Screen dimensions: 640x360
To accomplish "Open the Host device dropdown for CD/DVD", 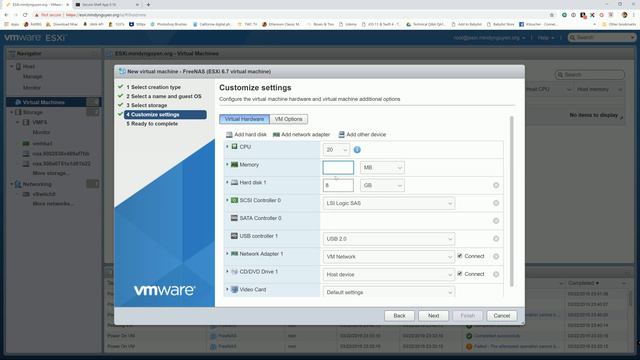I will 389,274.
